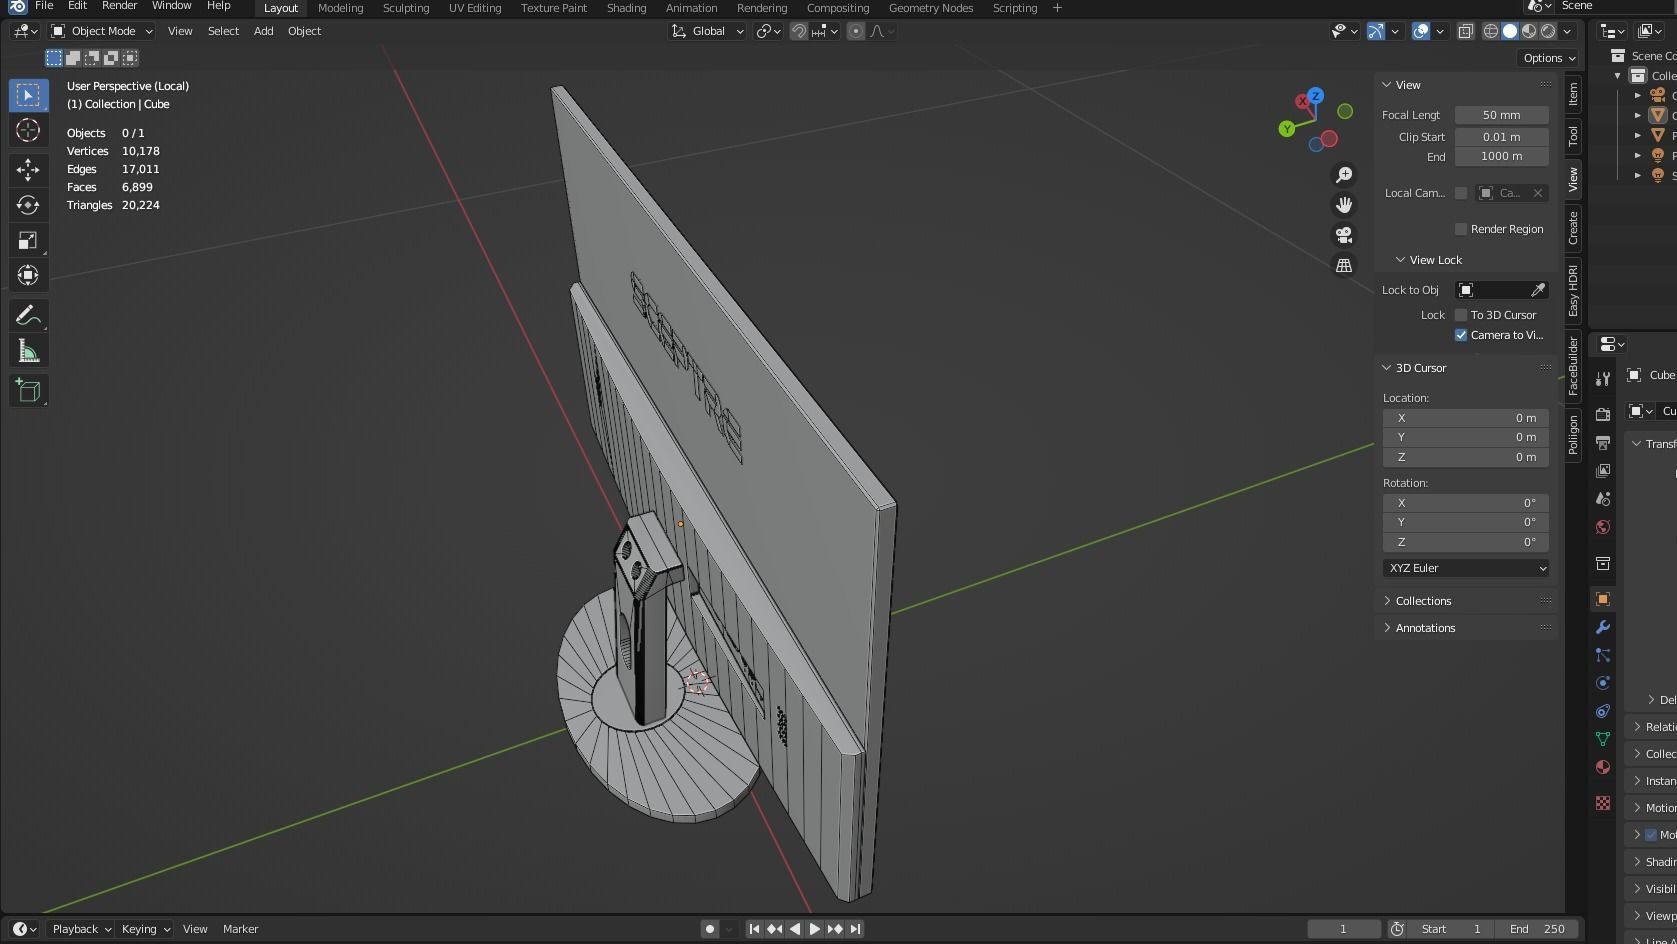The height and width of the screenshot is (944, 1677).
Task: Open Global transform orientation dropdown
Action: (708, 31)
